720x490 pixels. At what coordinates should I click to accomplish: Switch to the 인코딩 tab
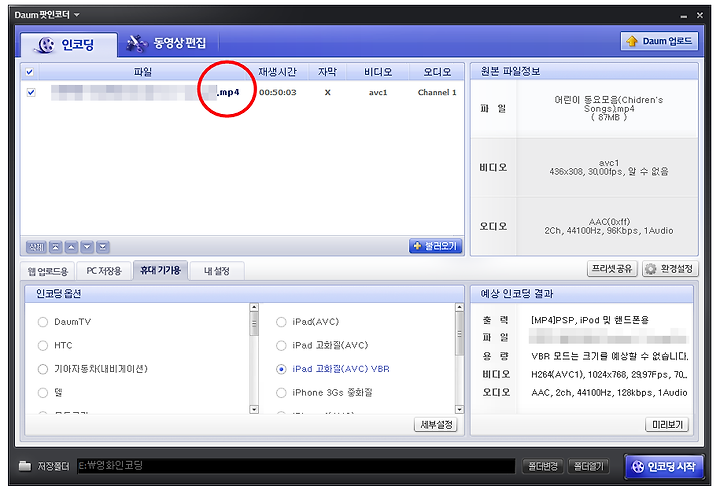tap(68, 45)
